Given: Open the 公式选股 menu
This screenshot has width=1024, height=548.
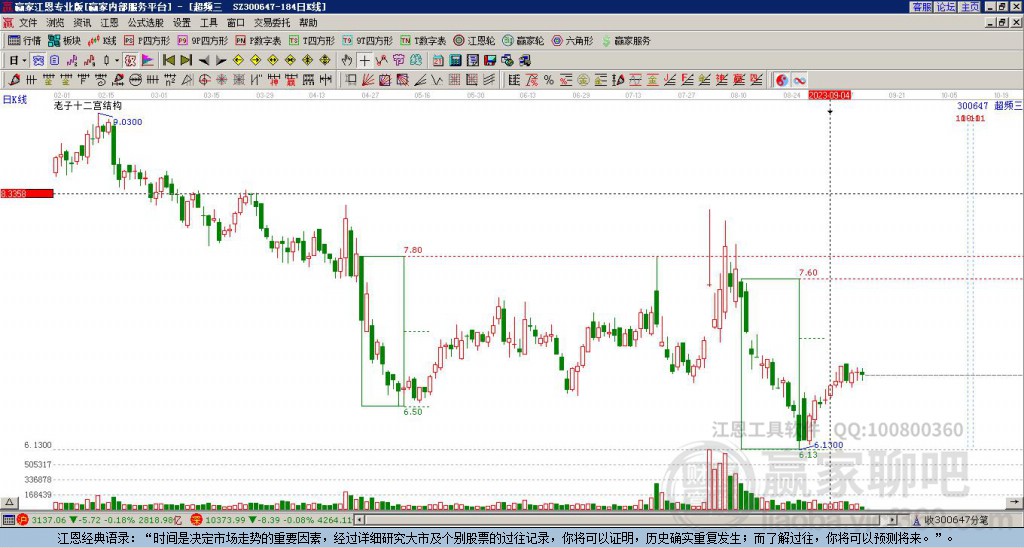Looking at the screenshot, I should tap(146, 22).
